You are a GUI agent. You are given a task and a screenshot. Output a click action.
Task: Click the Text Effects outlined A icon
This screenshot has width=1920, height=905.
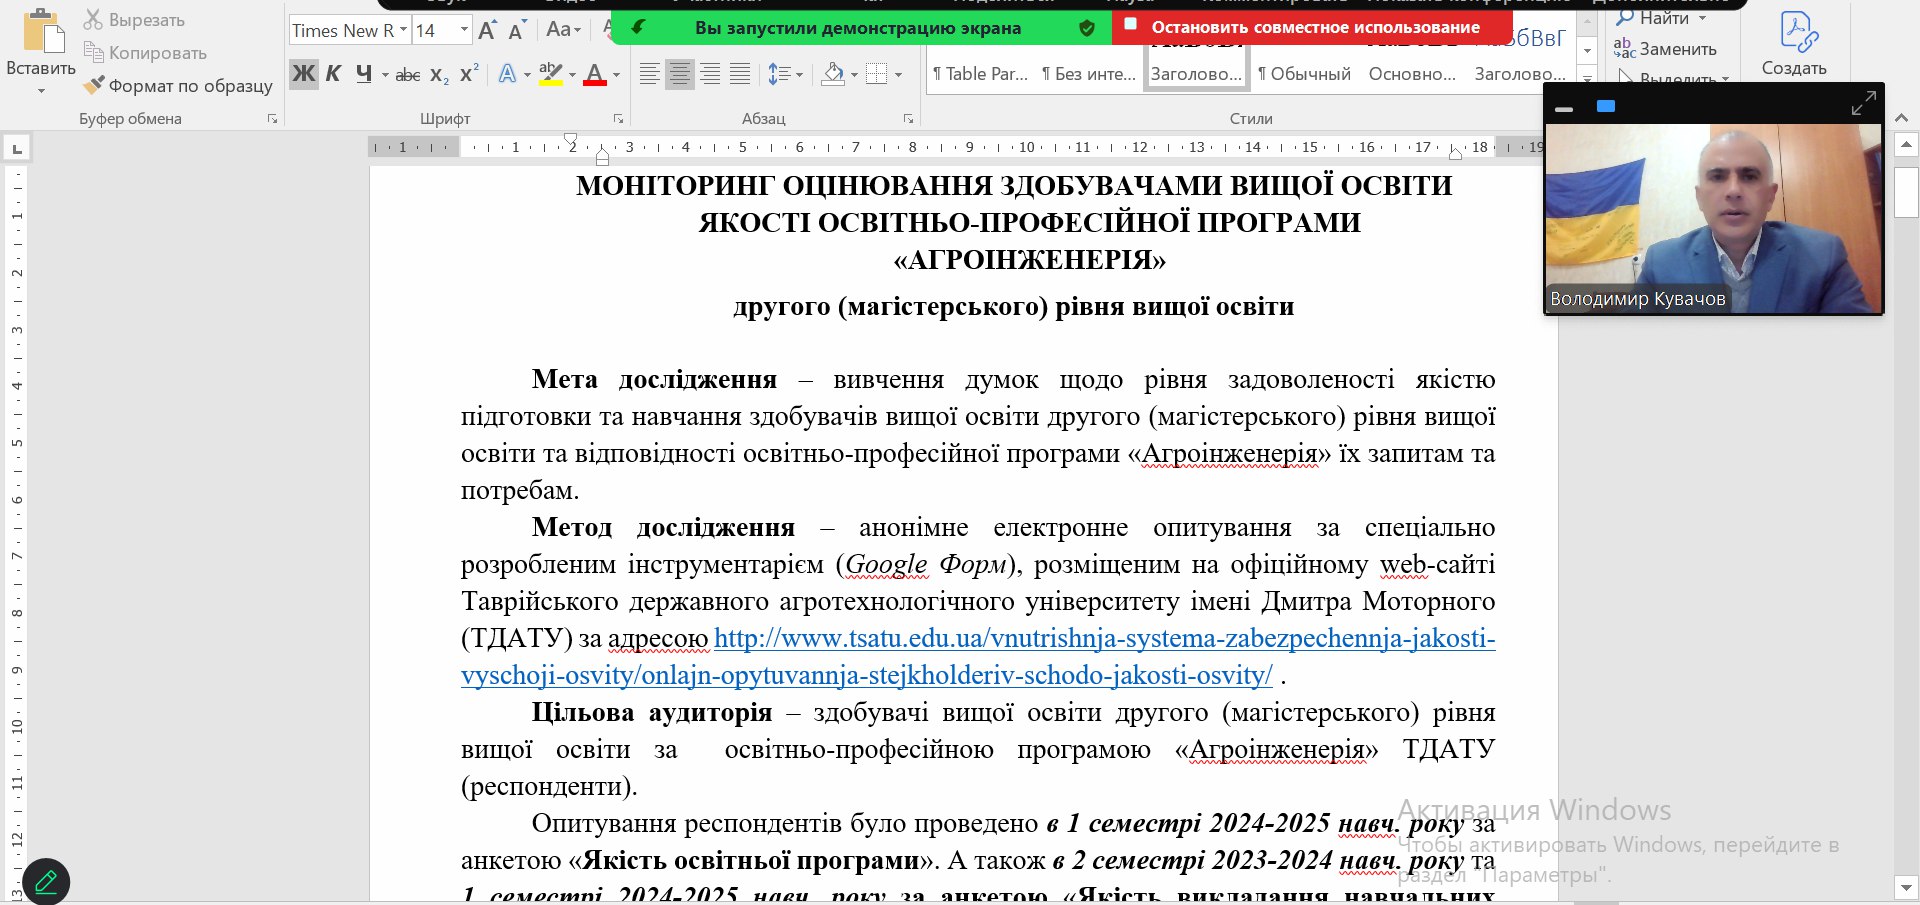[508, 74]
